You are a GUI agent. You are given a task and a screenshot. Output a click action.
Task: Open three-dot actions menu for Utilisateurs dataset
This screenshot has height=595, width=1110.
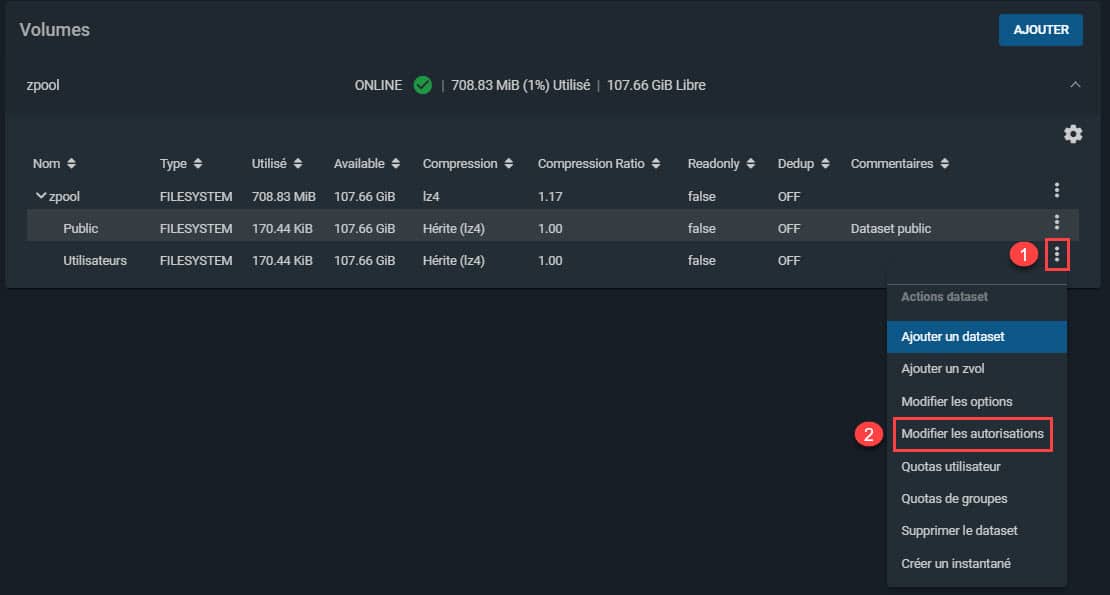pyautogui.click(x=1056, y=255)
